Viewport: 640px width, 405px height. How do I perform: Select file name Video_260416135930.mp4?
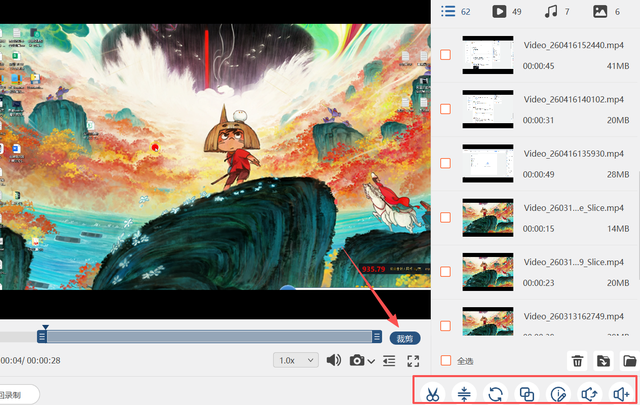(573, 154)
